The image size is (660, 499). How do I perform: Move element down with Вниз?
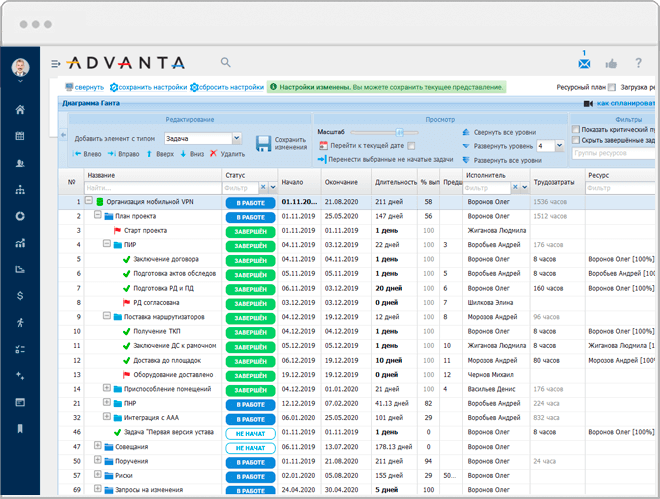(x=192, y=154)
